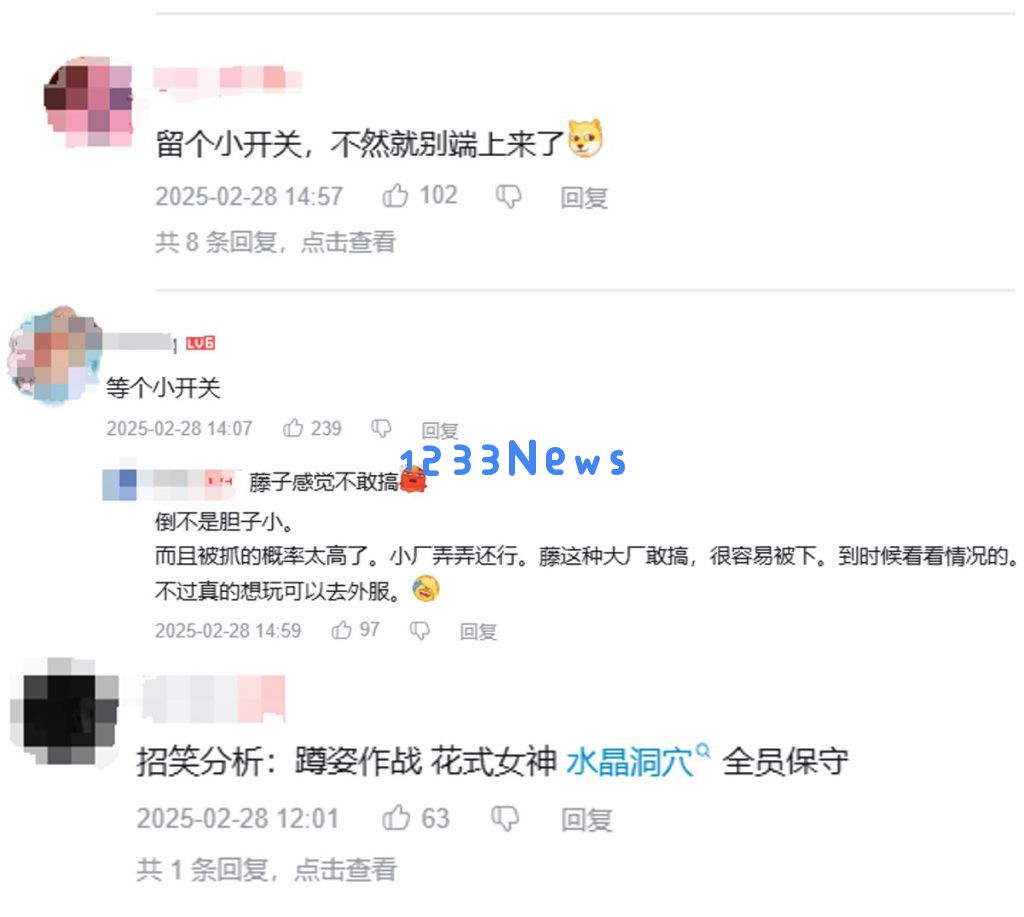
Task: Reply to the 14:59 nested comment
Action: [x=478, y=631]
